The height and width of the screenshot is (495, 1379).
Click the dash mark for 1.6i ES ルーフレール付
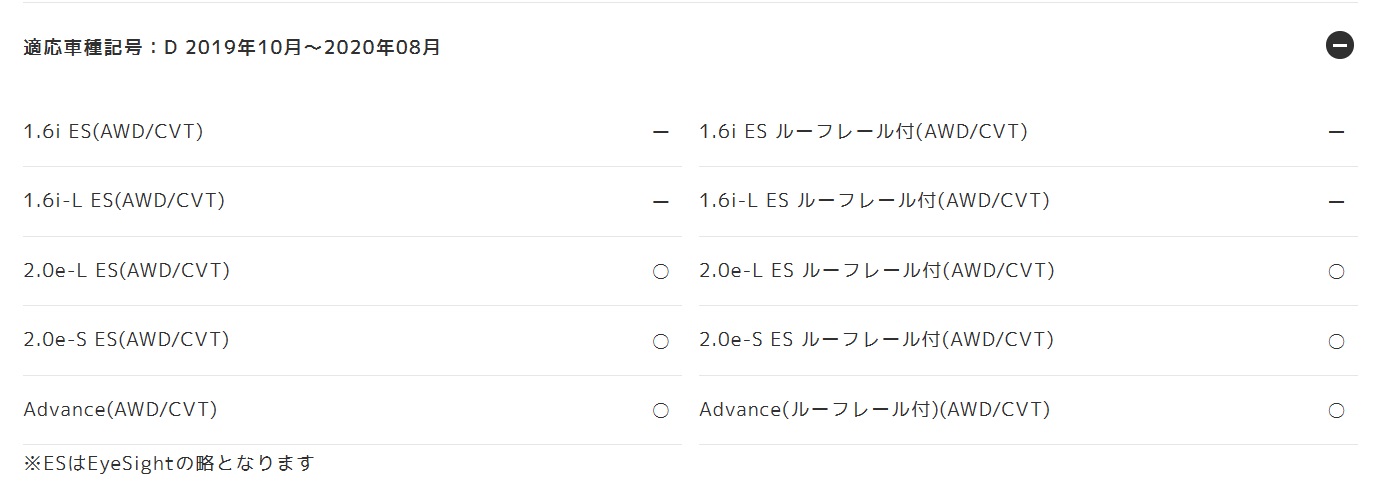point(1336,132)
